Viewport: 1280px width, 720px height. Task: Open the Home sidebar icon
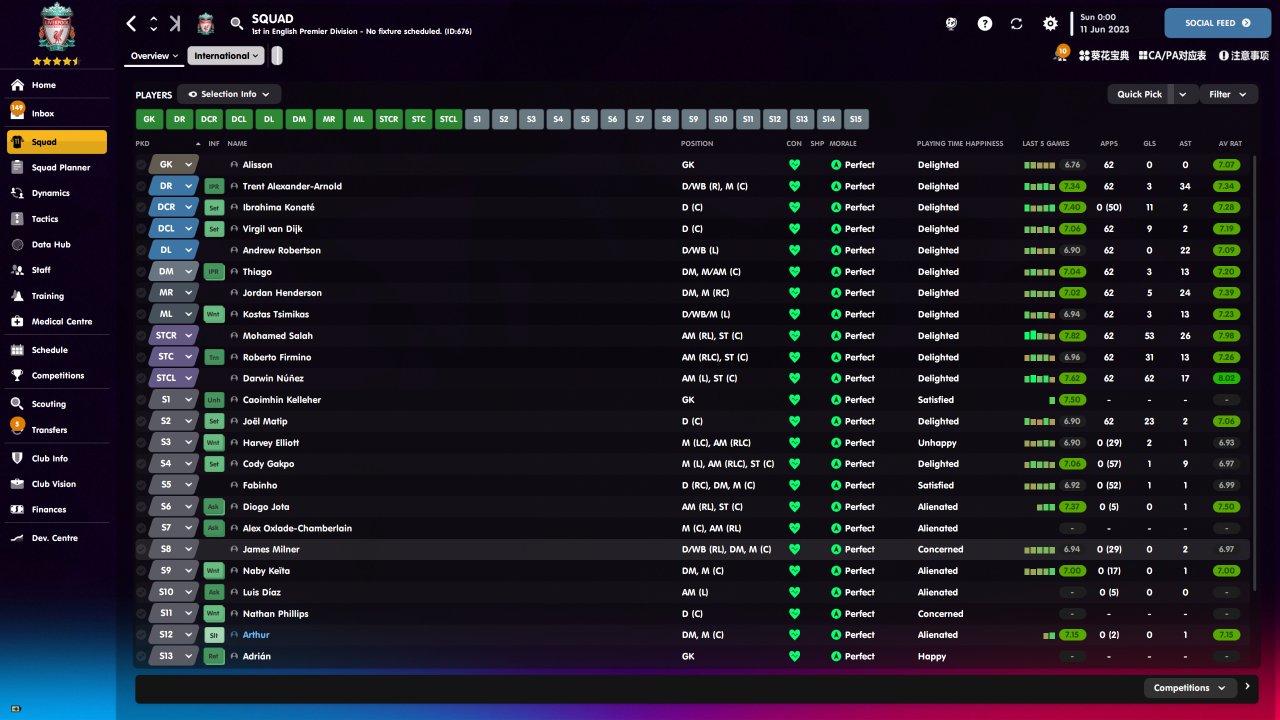17,85
